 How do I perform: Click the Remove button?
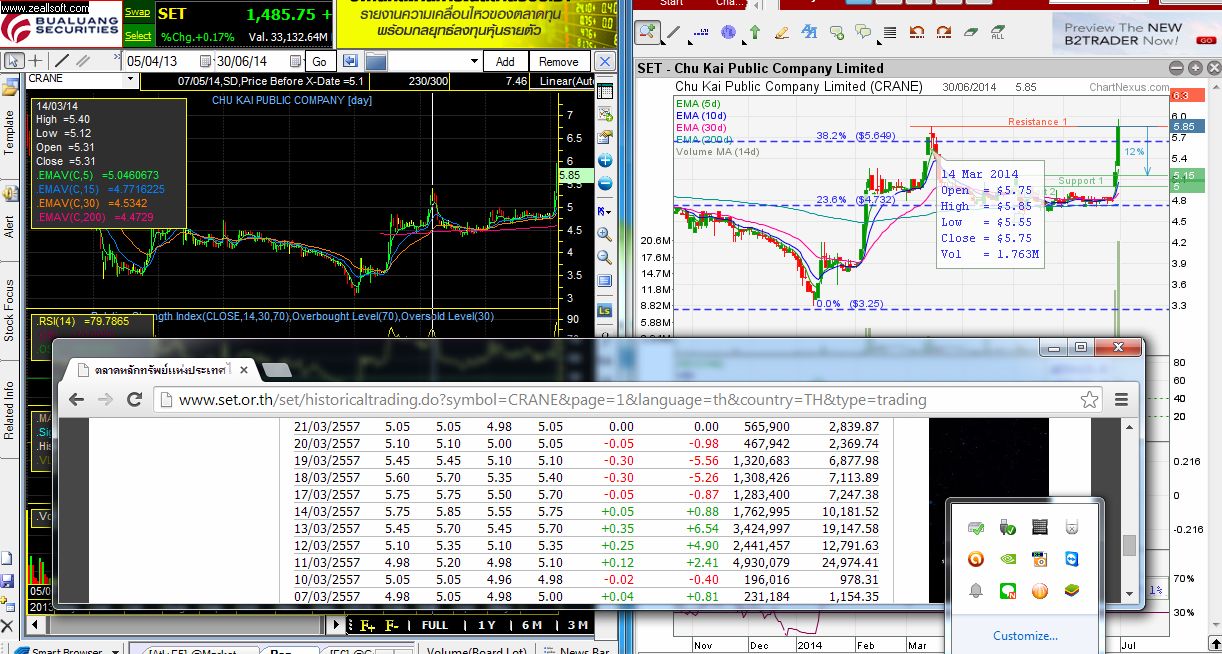(558, 62)
